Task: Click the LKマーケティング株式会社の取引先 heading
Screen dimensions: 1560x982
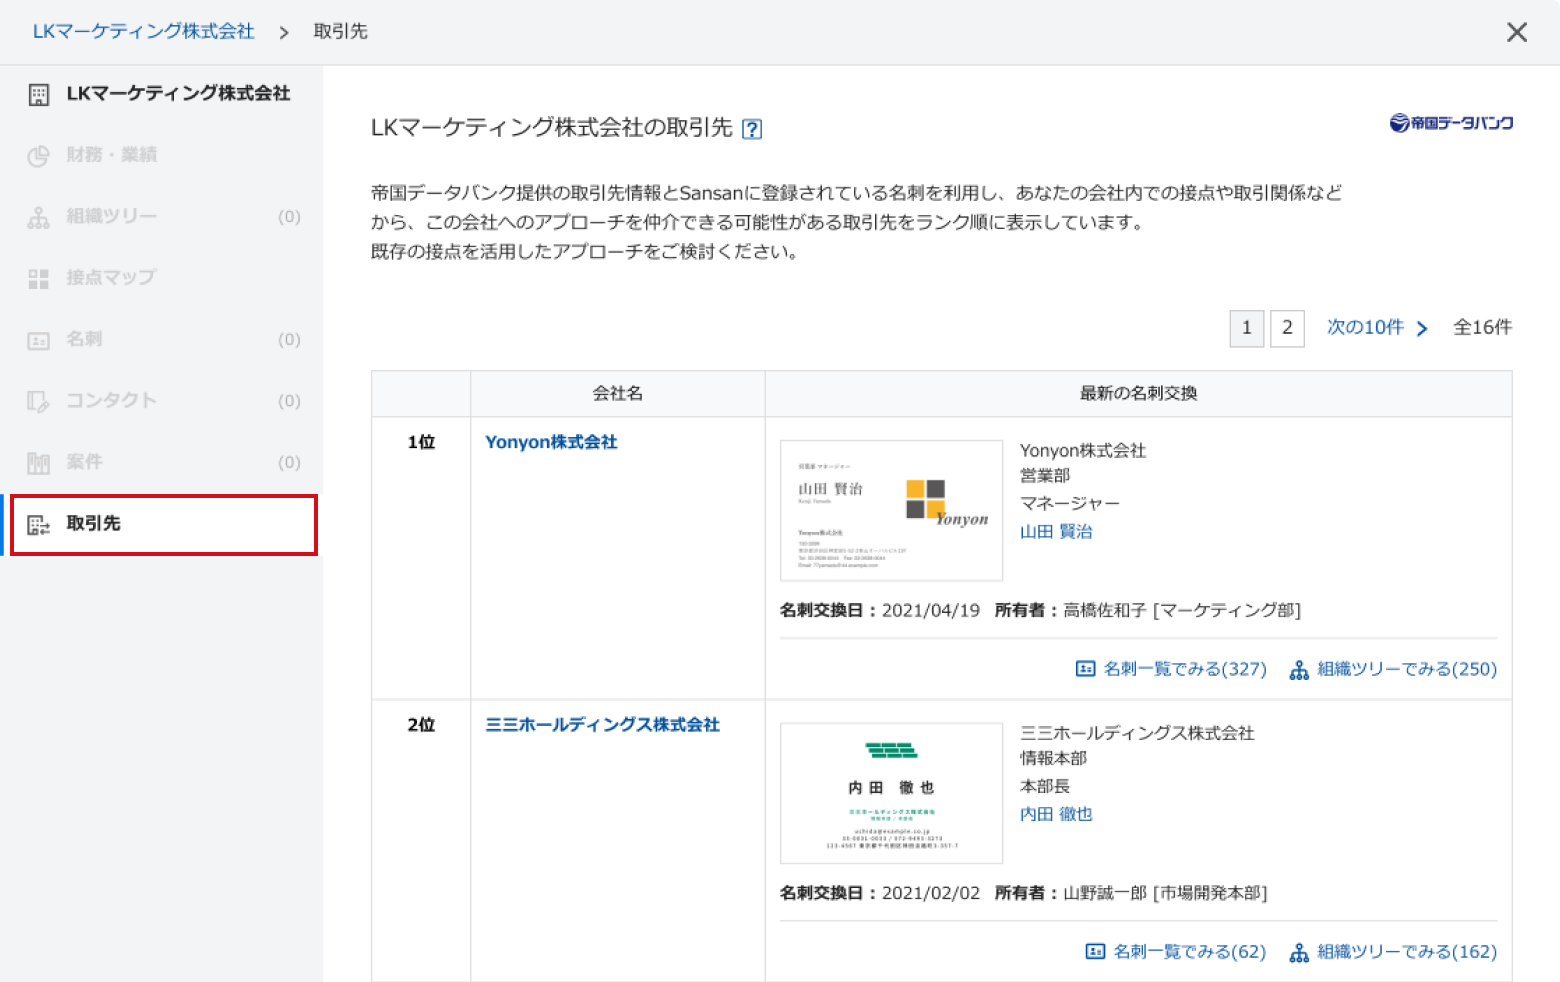Action: [x=552, y=128]
